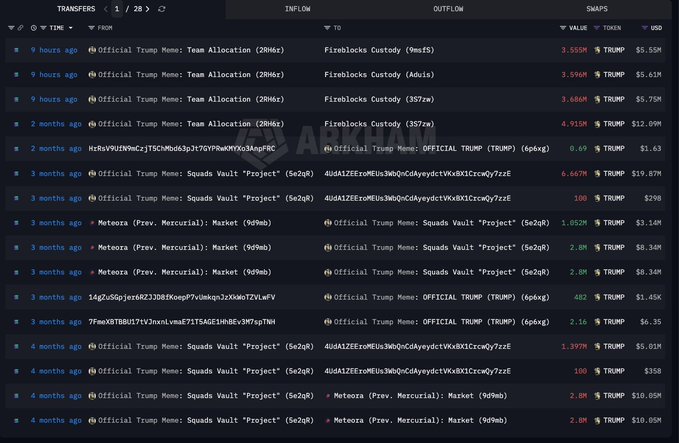The height and width of the screenshot is (443, 679).
Task: Select value 1.052M
Action: click(574, 223)
